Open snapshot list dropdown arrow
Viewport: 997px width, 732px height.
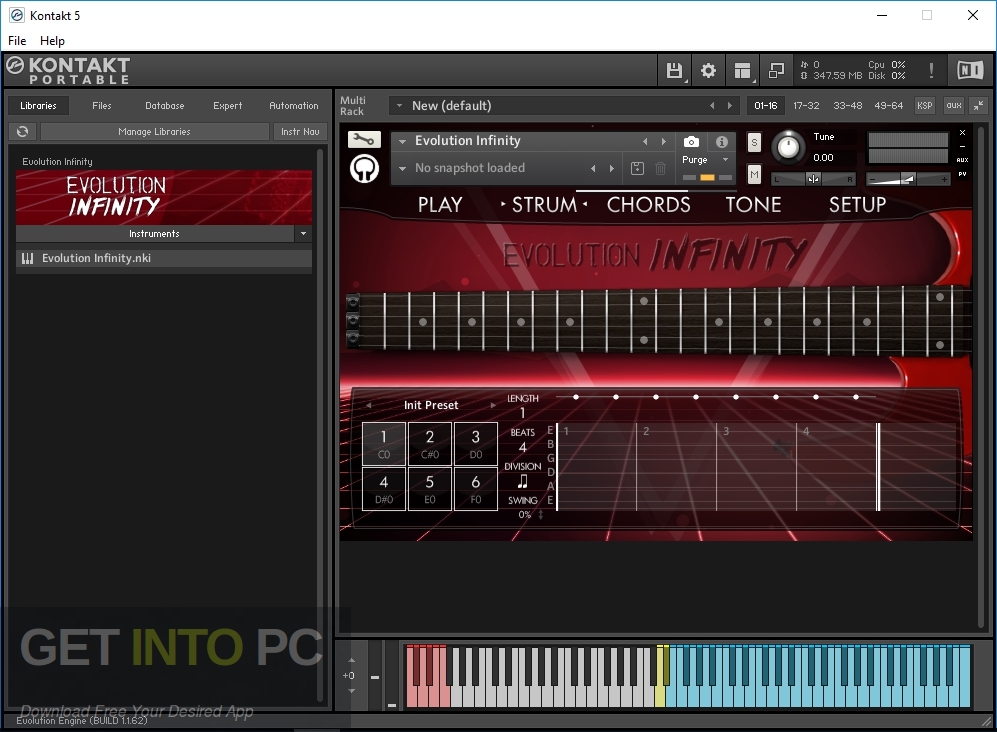click(402, 169)
